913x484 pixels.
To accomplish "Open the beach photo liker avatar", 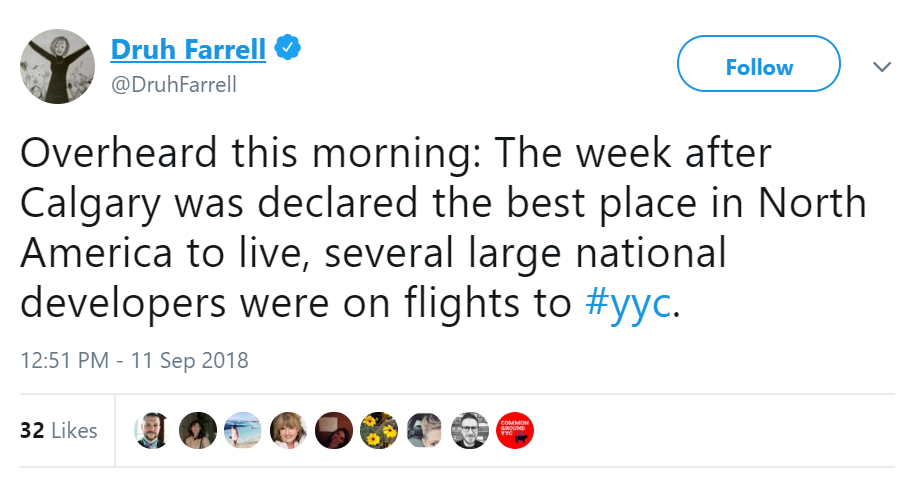I will click(243, 430).
